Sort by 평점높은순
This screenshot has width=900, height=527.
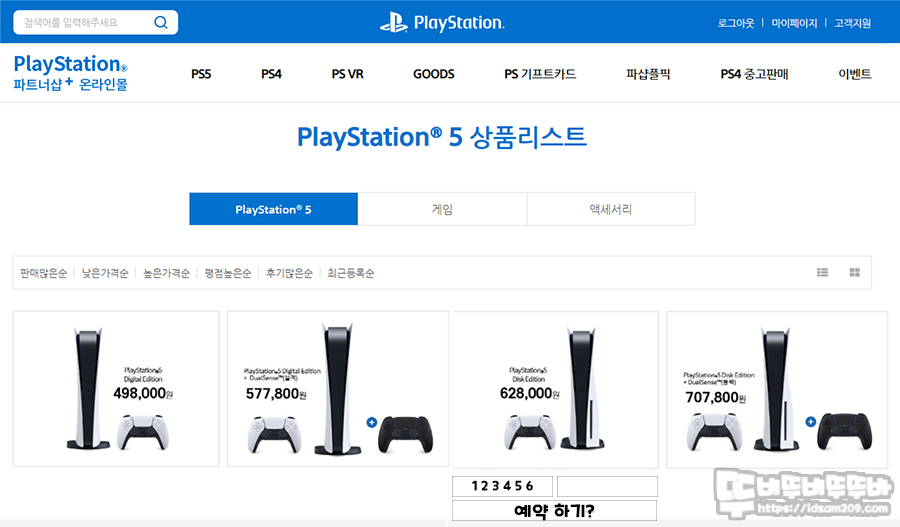point(228,273)
